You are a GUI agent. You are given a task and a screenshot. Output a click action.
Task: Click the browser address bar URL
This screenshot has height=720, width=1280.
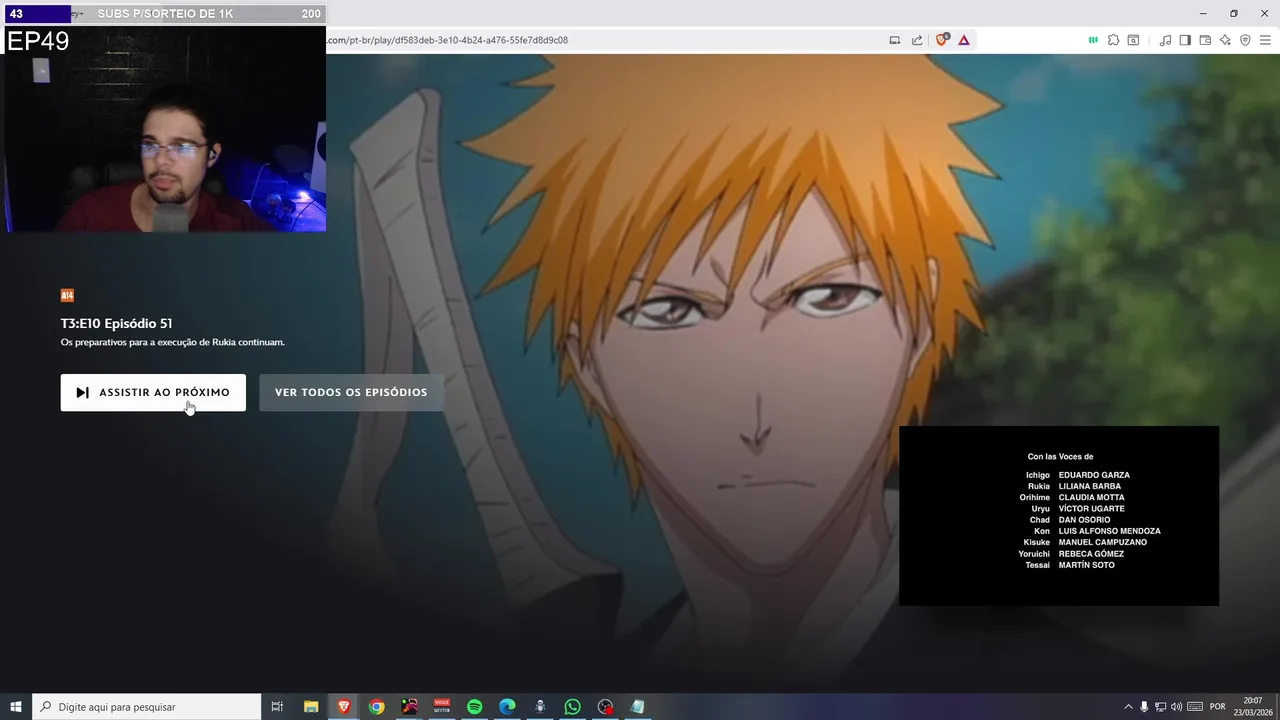pos(447,40)
